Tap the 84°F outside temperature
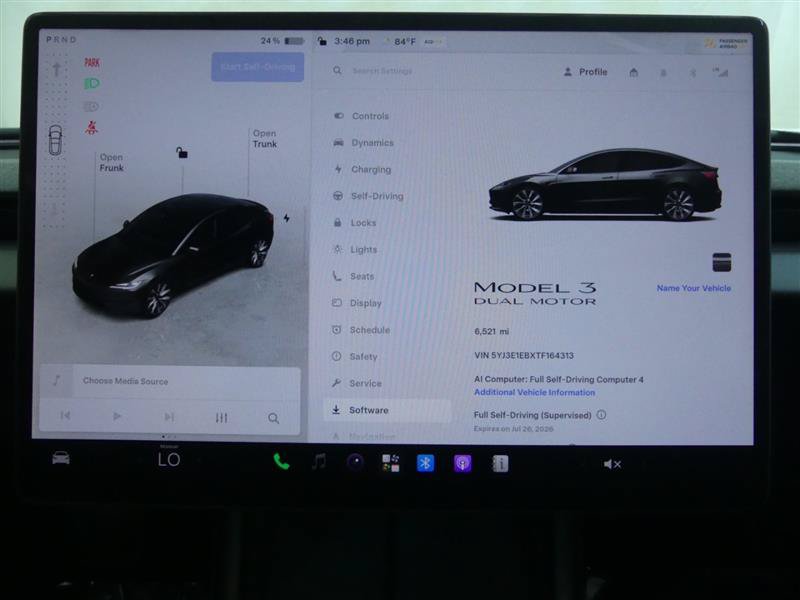 coord(405,41)
